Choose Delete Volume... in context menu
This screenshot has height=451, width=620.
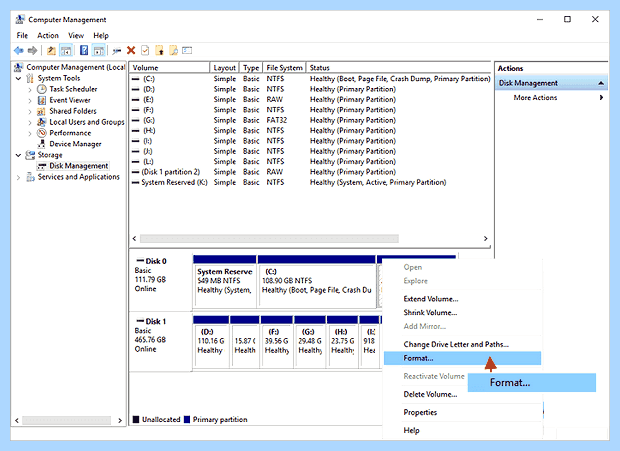click(462, 394)
